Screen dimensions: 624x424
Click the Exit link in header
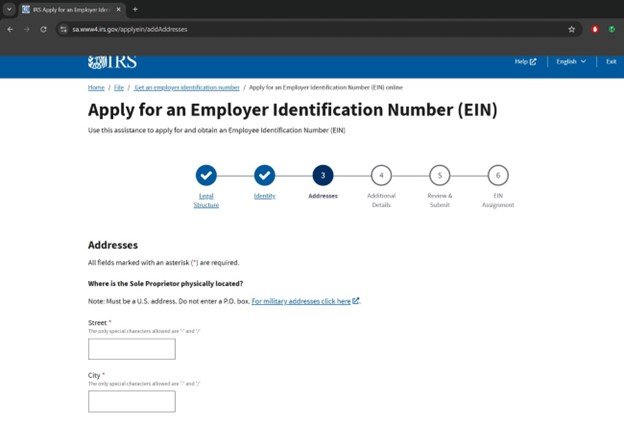coord(610,62)
